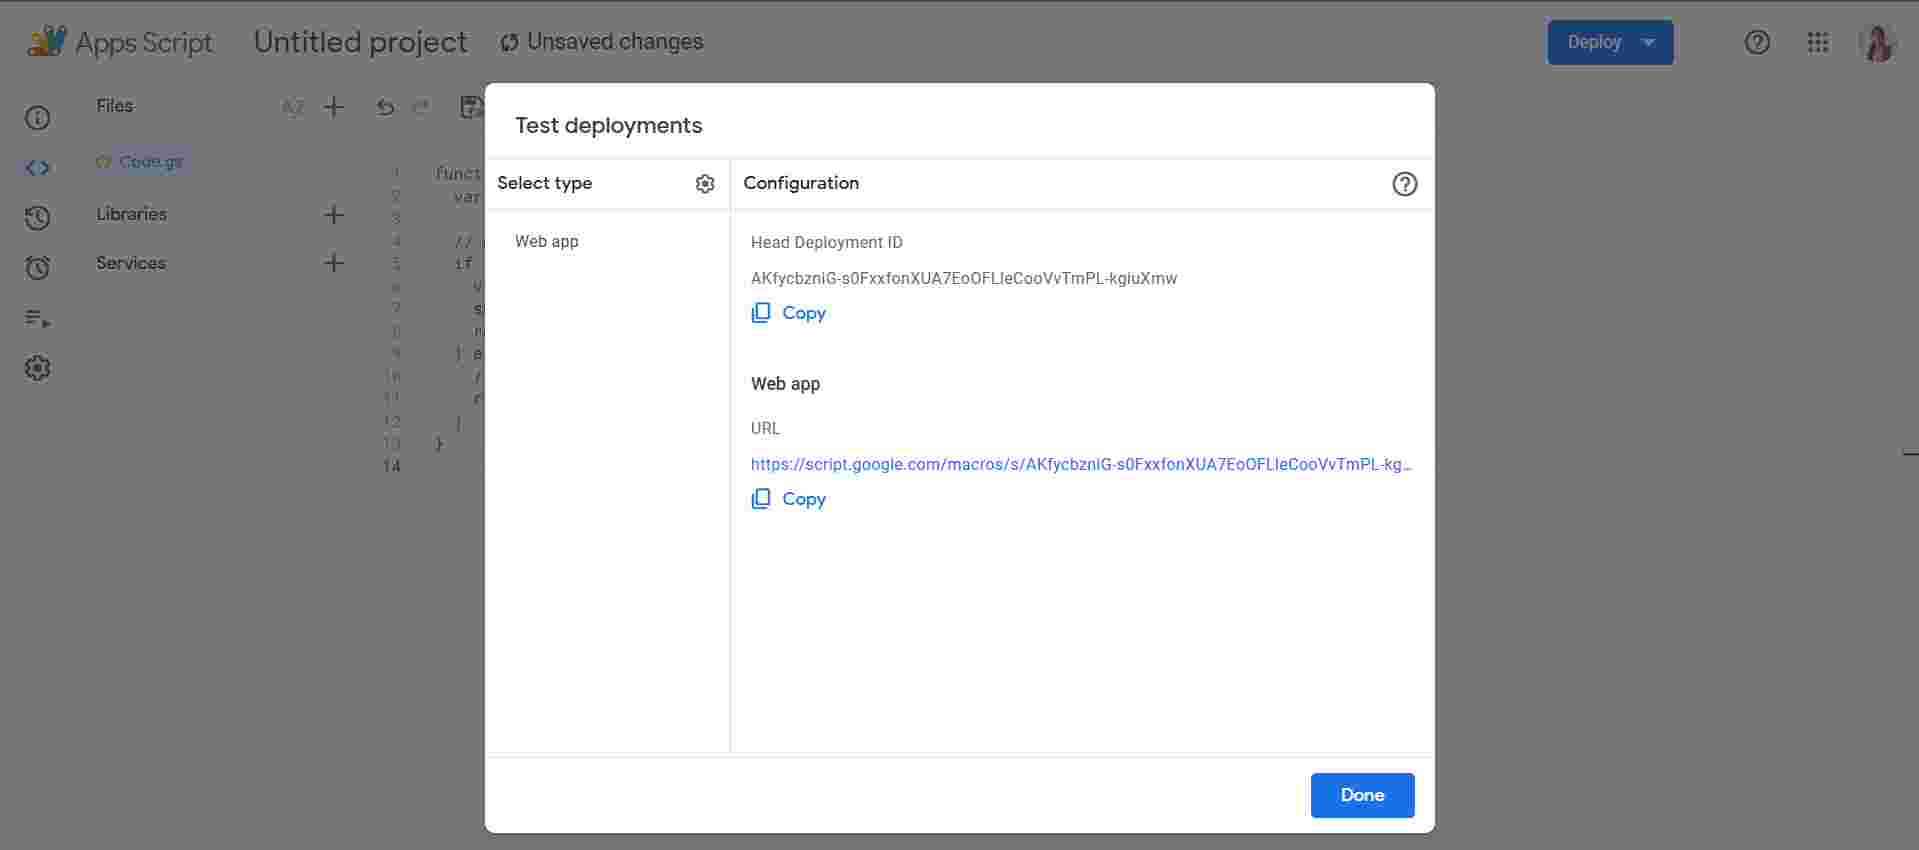Screen dimensions: 1919x850
Task: Click the Configuration heading
Action: tap(801, 183)
